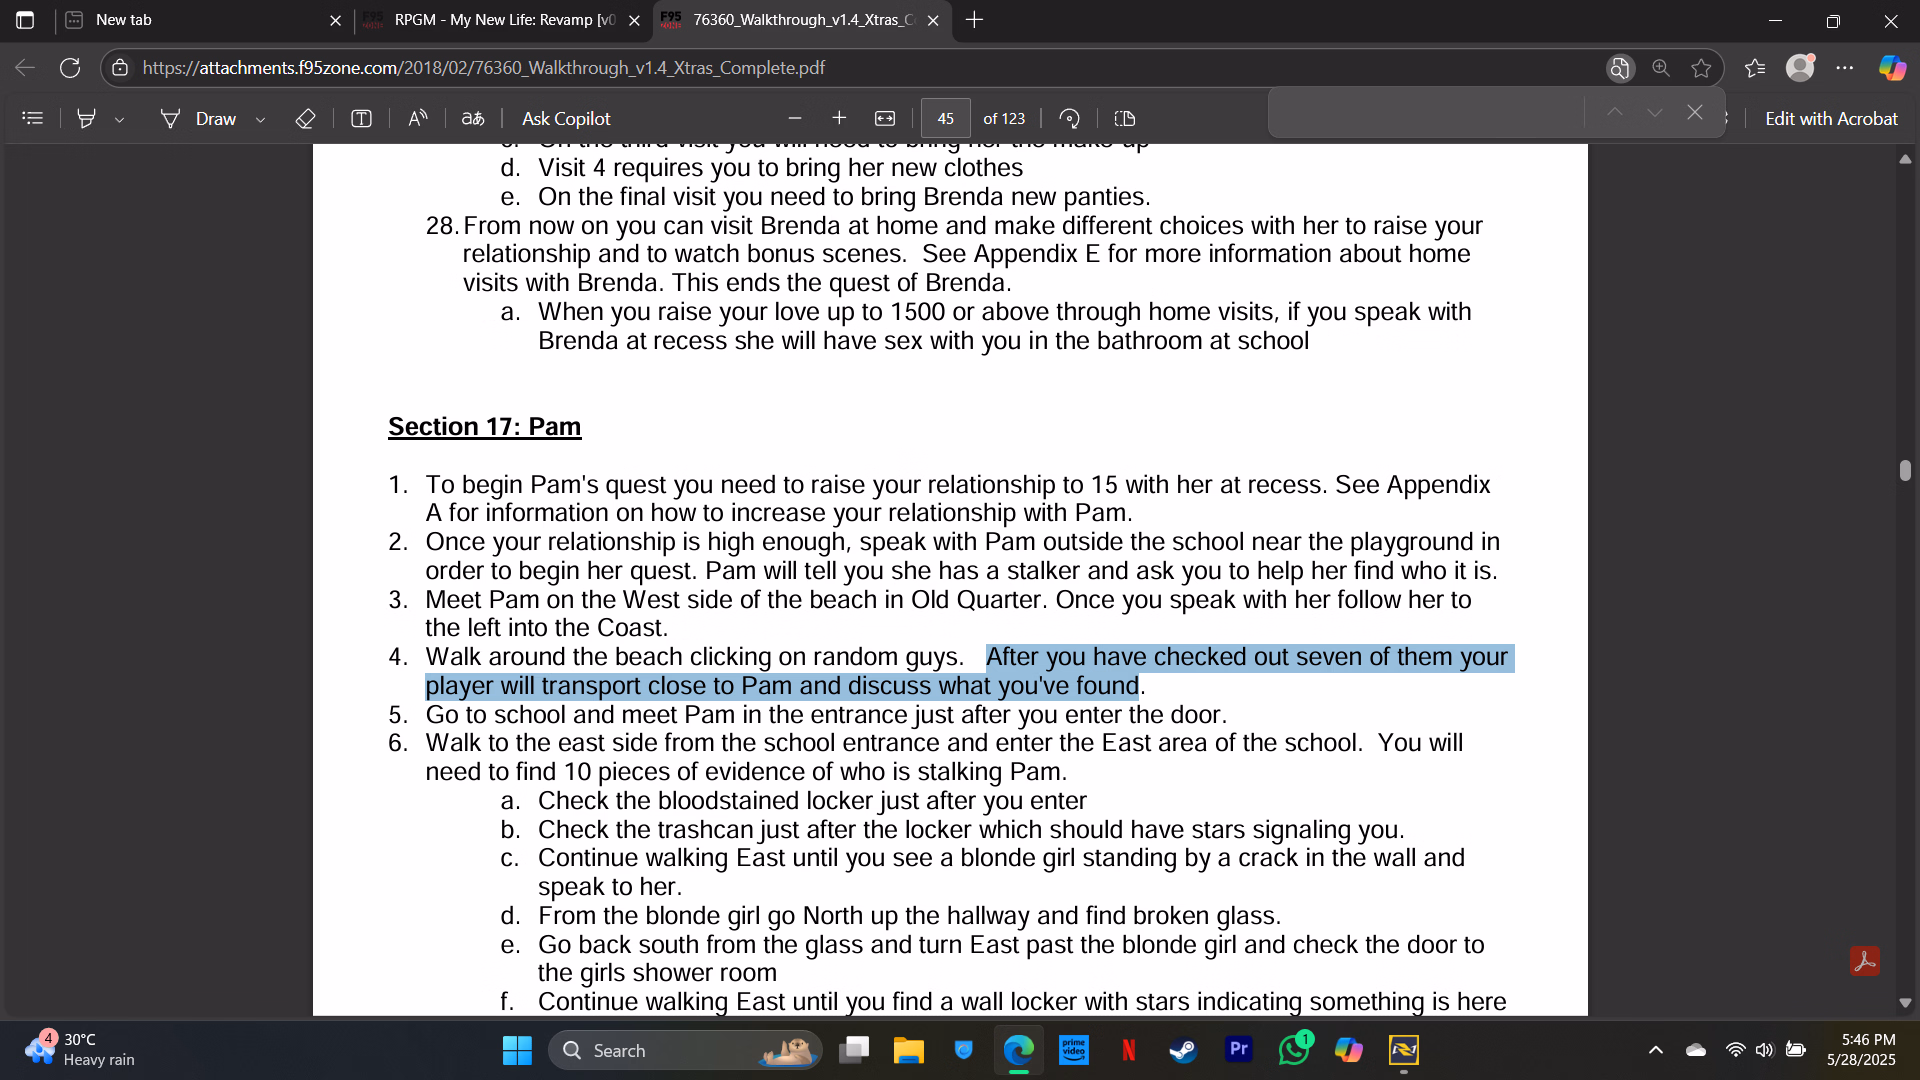Open a new browser tab
Image resolution: width=1920 pixels, height=1080 pixels.
click(x=975, y=20)
